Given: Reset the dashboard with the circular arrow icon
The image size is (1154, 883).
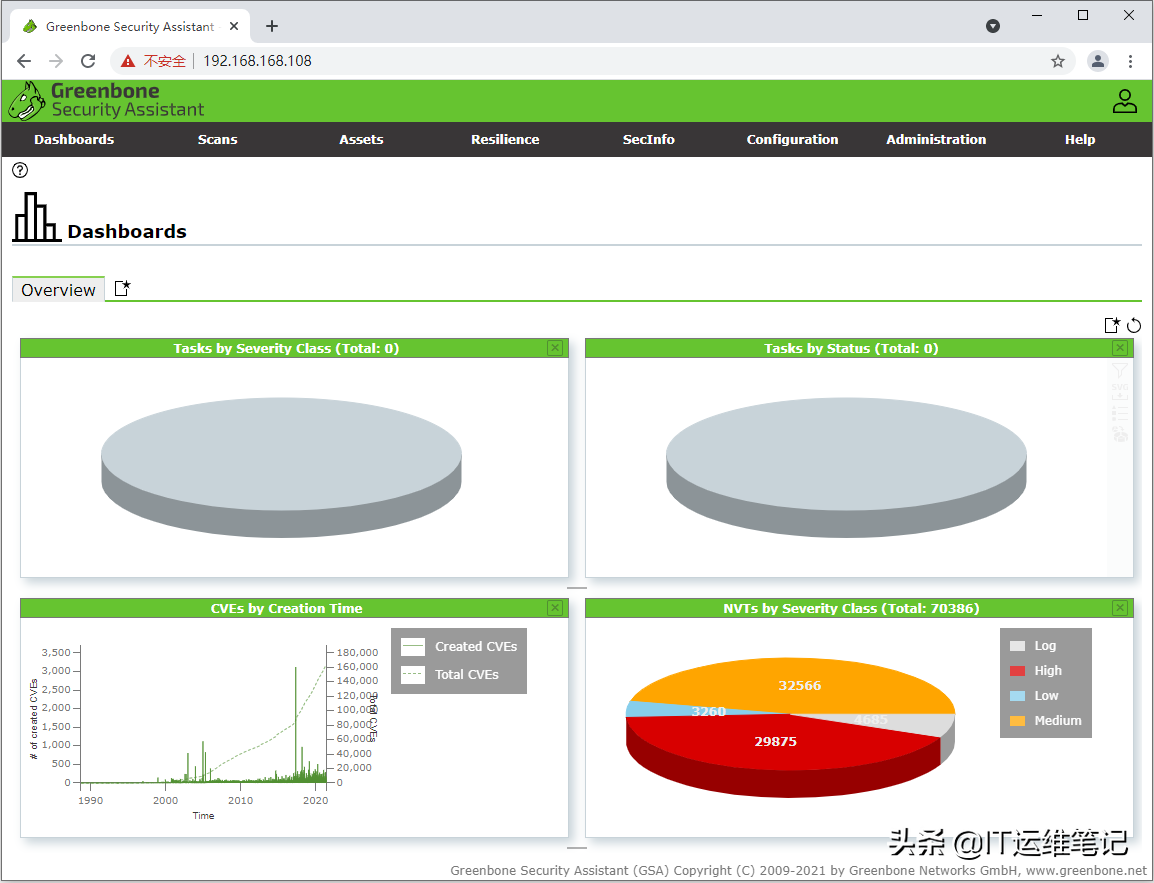Looking at the screenshot, I should (x=1132, y=325).
